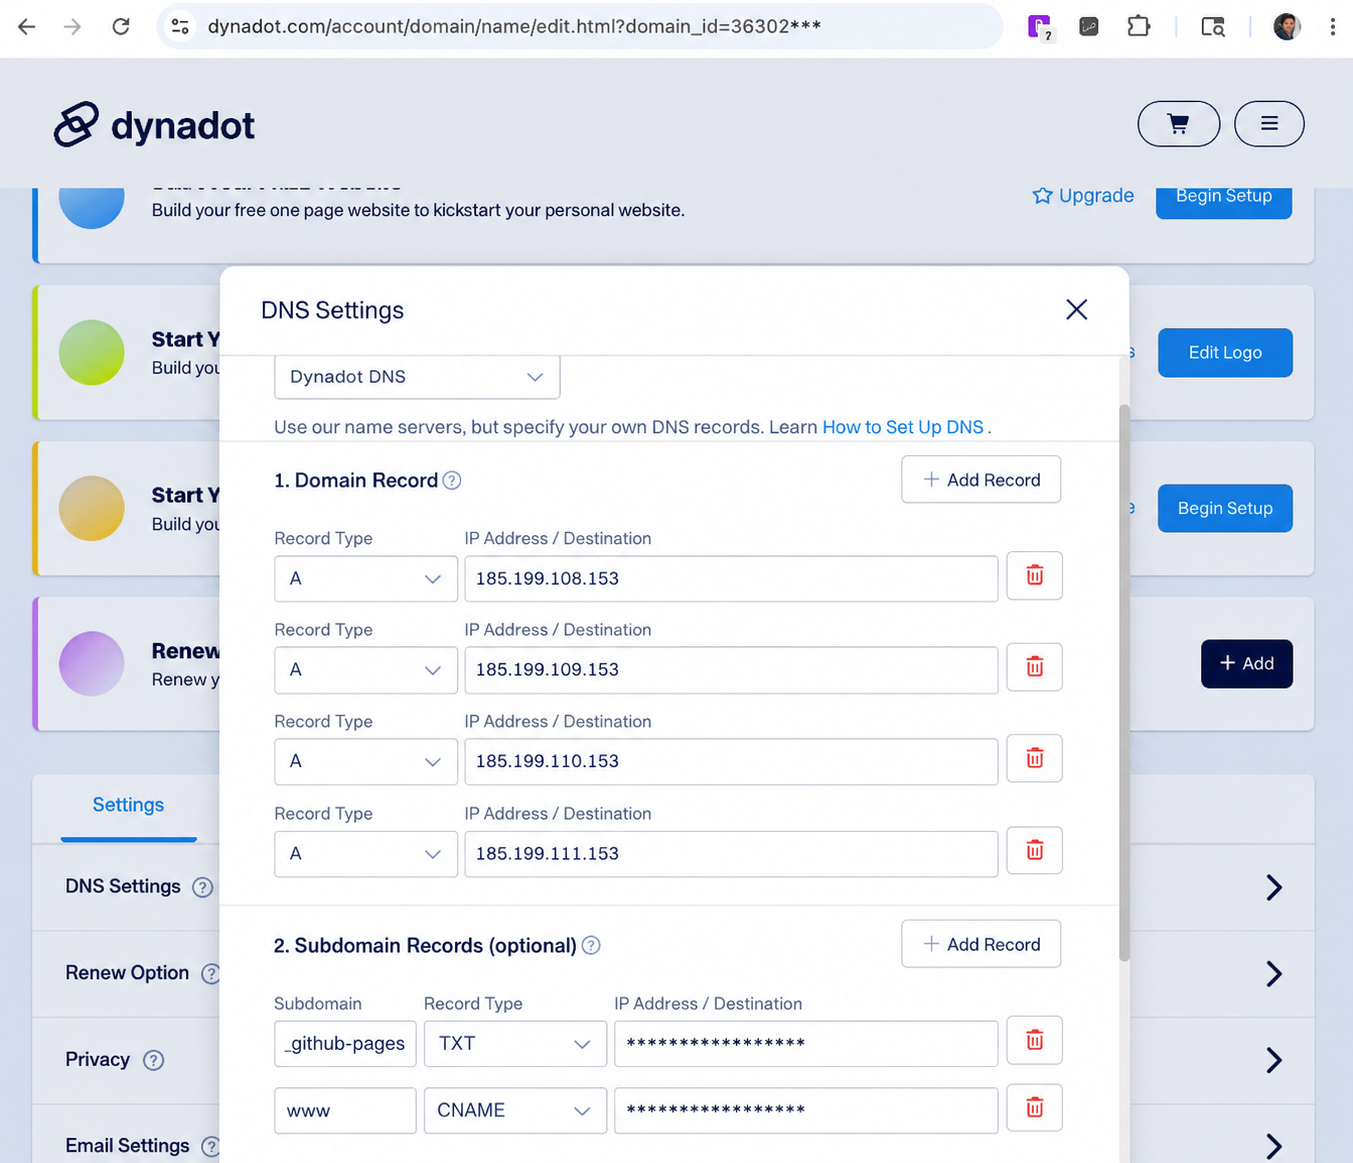Open the purple extension with badge
Viewport: 1353px width, 1163px height.
pos(1040,27)
